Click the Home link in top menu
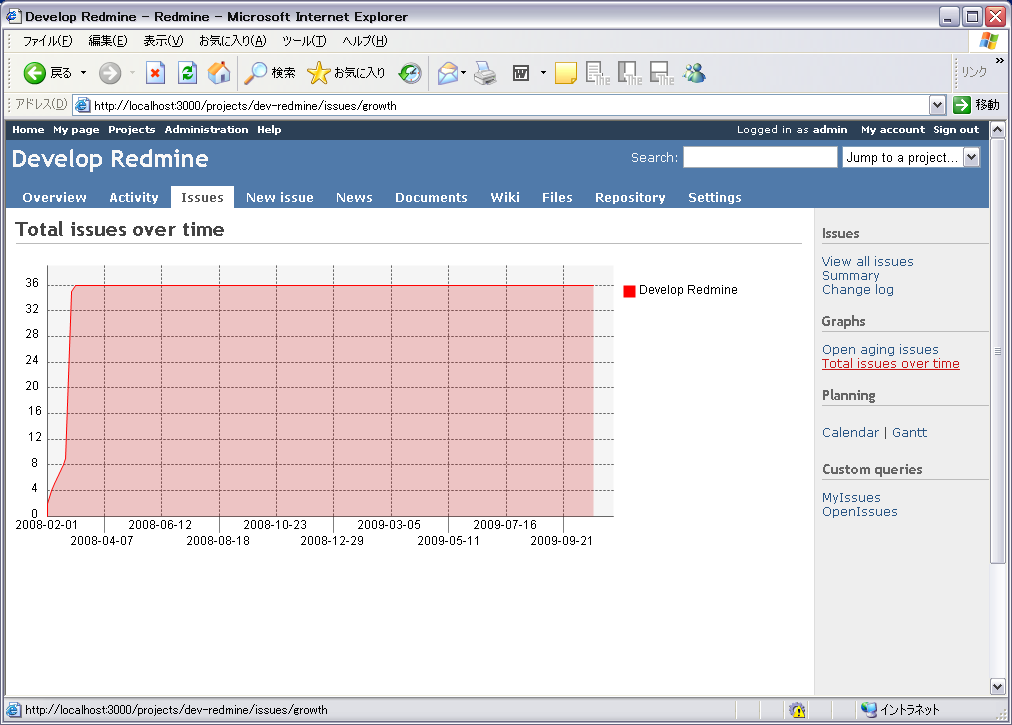 [28, 130]
